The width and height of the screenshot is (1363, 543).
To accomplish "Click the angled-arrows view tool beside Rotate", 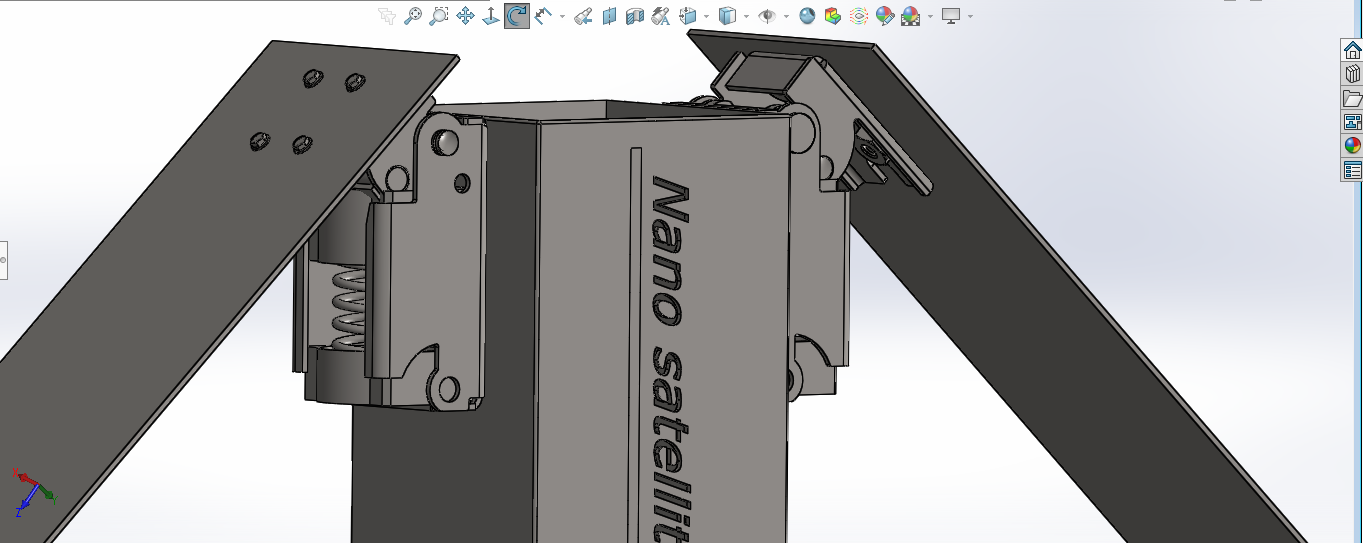I will 544,16.
